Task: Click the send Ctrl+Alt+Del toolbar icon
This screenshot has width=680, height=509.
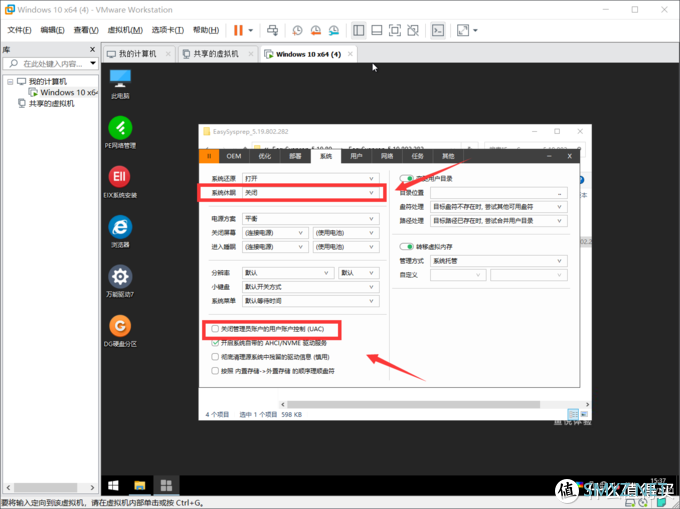Action: tap(272, 30)
